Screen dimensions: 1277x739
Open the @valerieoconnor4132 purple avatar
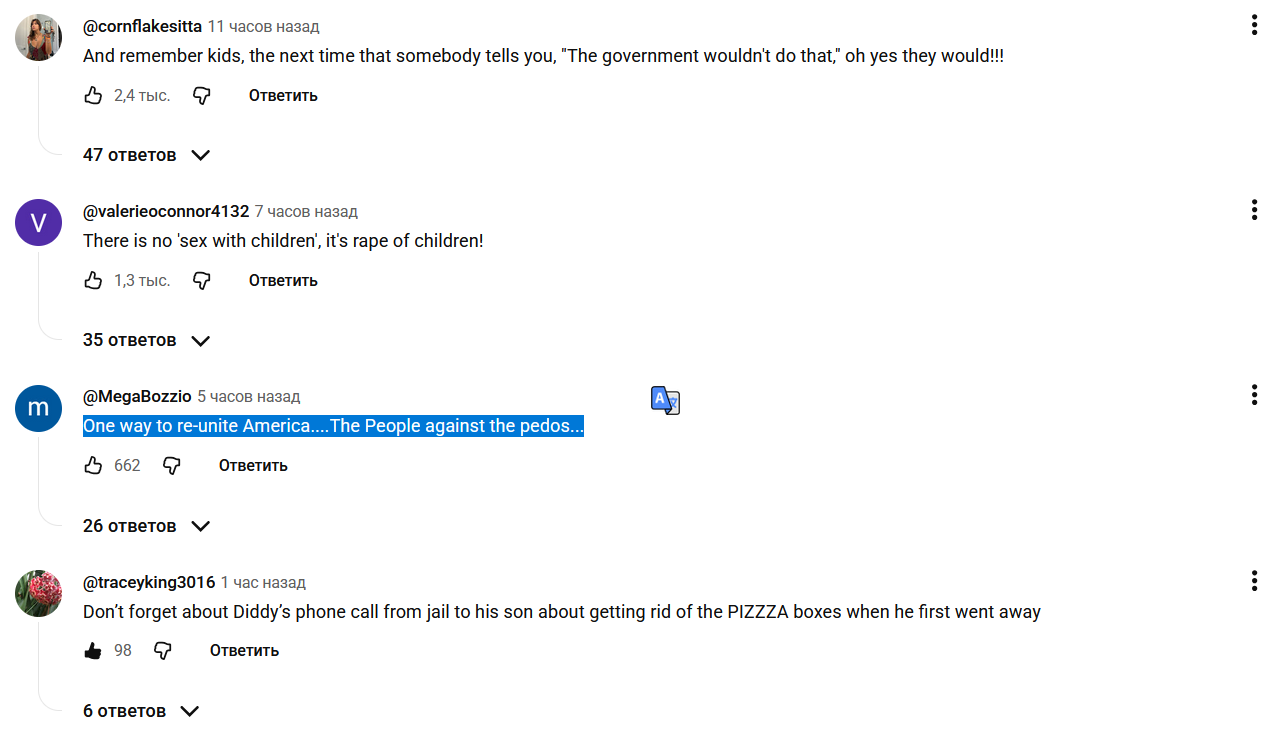(x=39, y=223)
